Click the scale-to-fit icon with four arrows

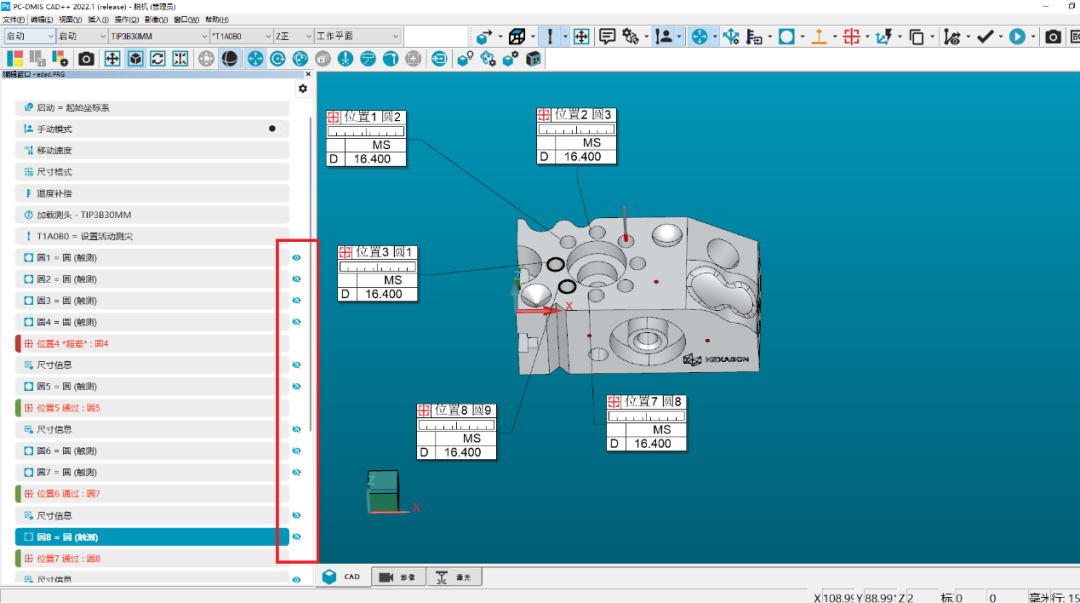click(112, 59)
